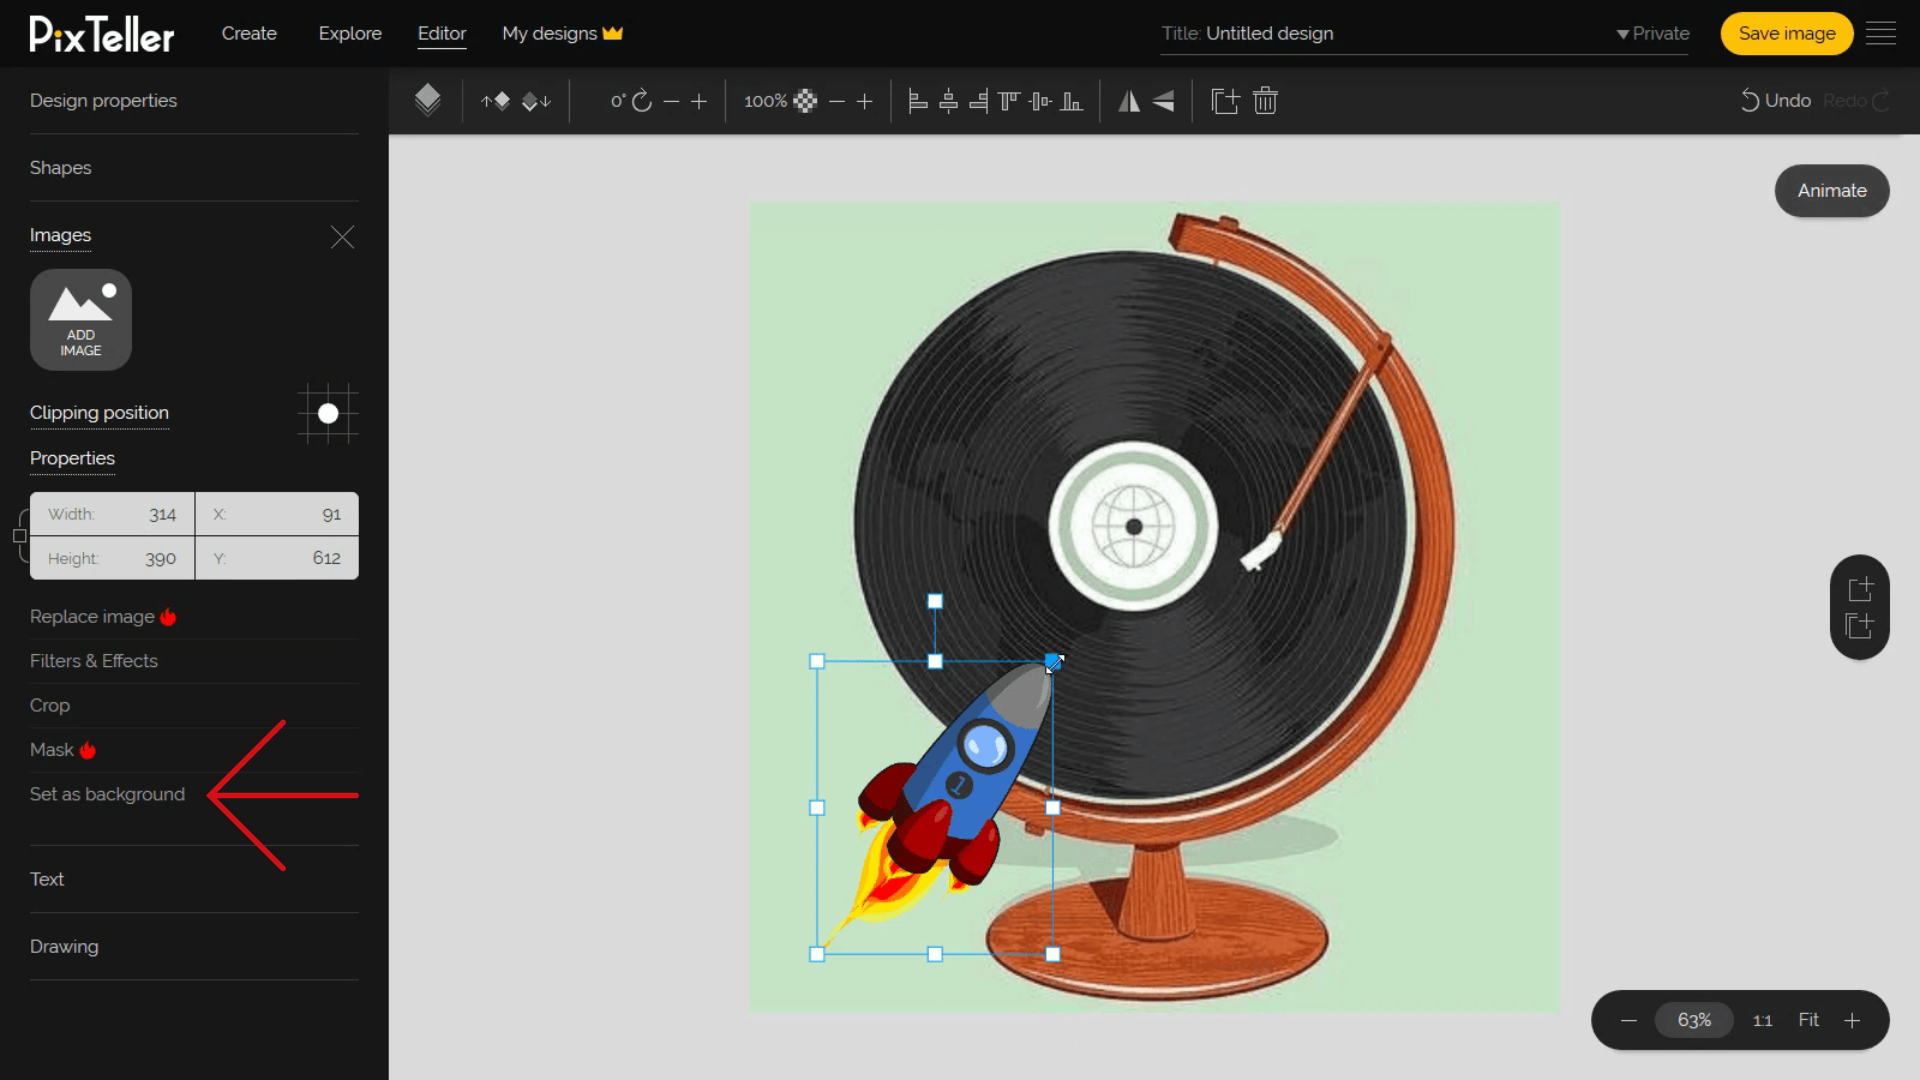Open the Explore menu item
Image resolution: width=1920 pixels, height=1080 pixels.
click(x=349, y=33)
